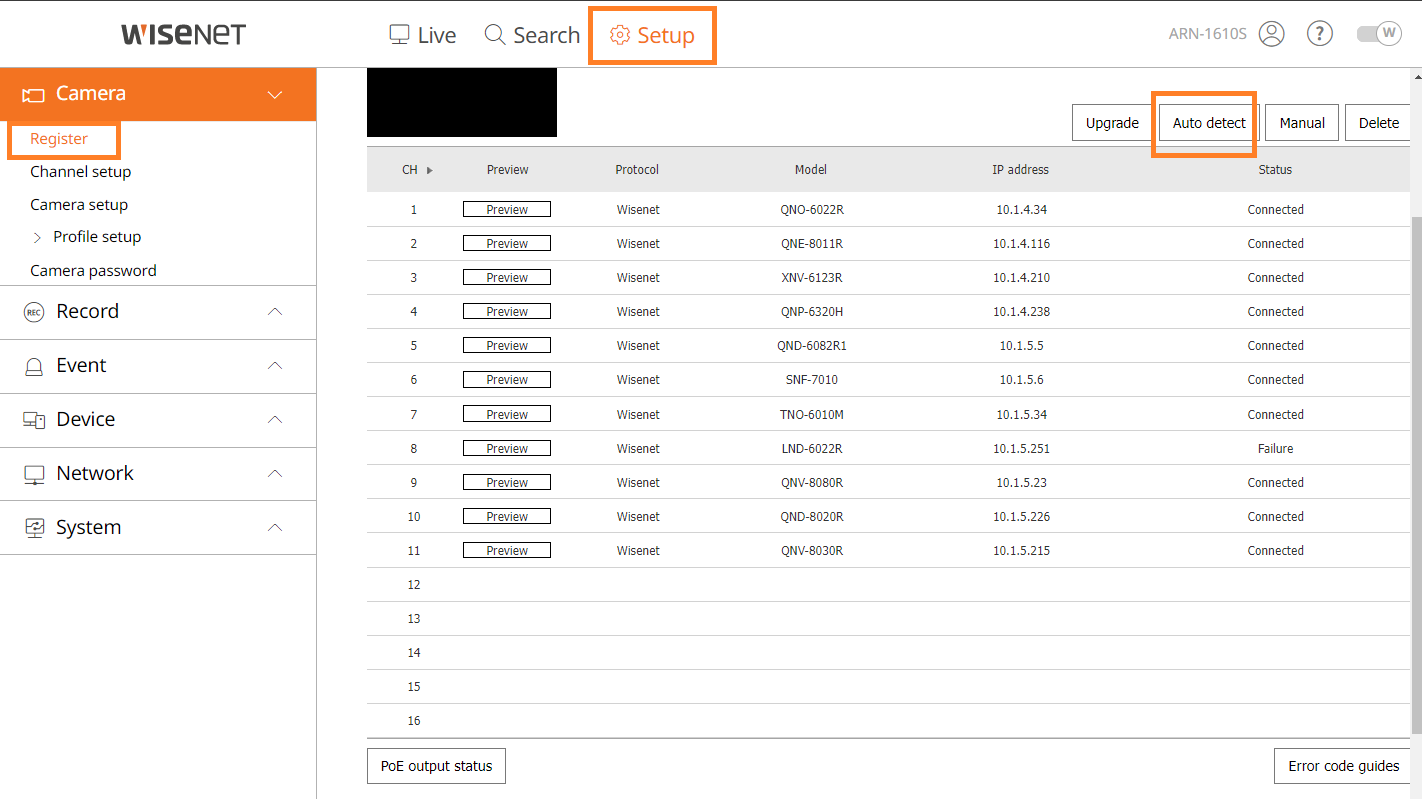This screenshot has width=1422, height=799.
Task: Click the Network monitor icon in sidebar
Action: click(34, 474)
